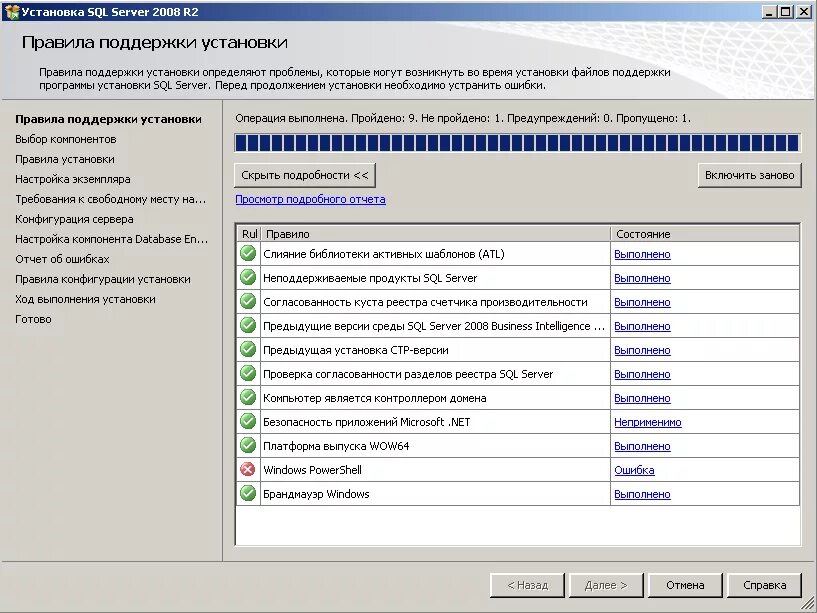Sort by Правило column header
This screenshot has width=817, height=613.
[x=435, y=234]
